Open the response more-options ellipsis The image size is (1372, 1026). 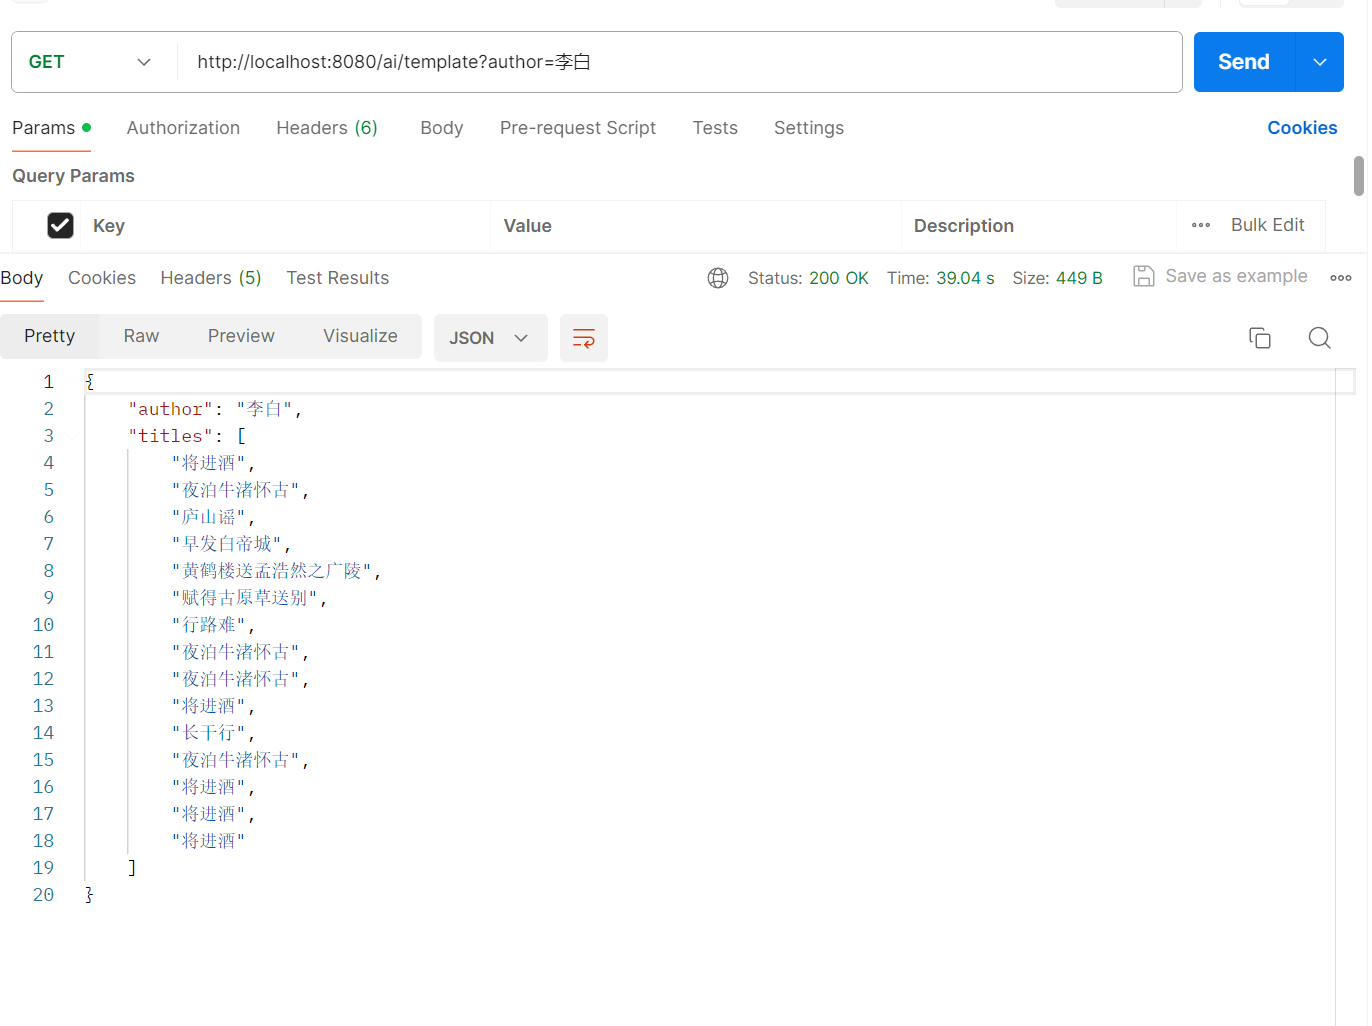(x=1341, y=278)
